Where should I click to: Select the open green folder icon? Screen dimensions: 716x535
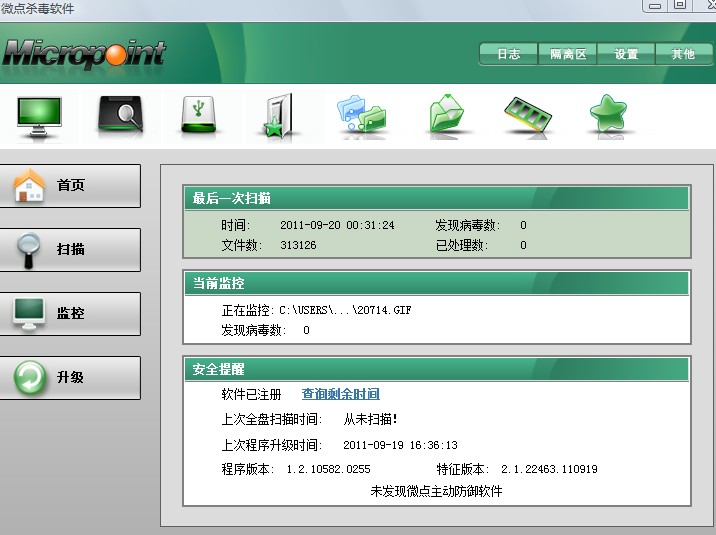pyautogui.click(x=446, y=113)
